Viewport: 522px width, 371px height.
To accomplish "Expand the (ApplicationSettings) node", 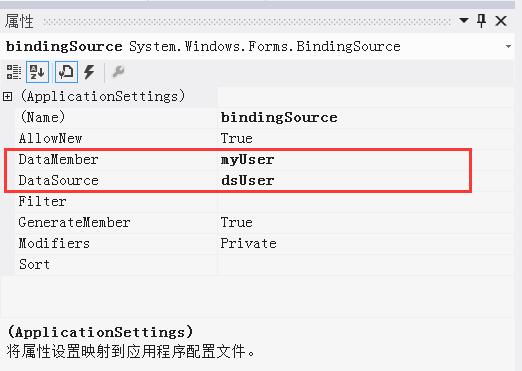I will click(x=7, y=97).
